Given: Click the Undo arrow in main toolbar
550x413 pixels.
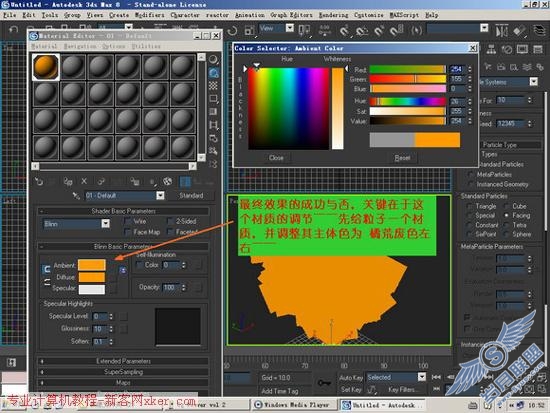Looking at the screenshot, I should click(13, 30).
